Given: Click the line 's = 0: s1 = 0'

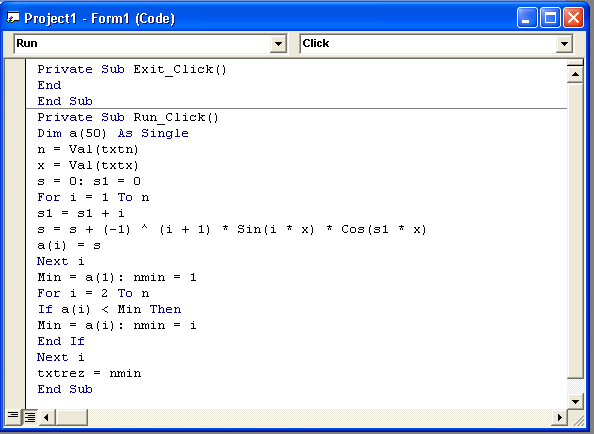Looking at the screenshot, I should click(x=89, y=181).
